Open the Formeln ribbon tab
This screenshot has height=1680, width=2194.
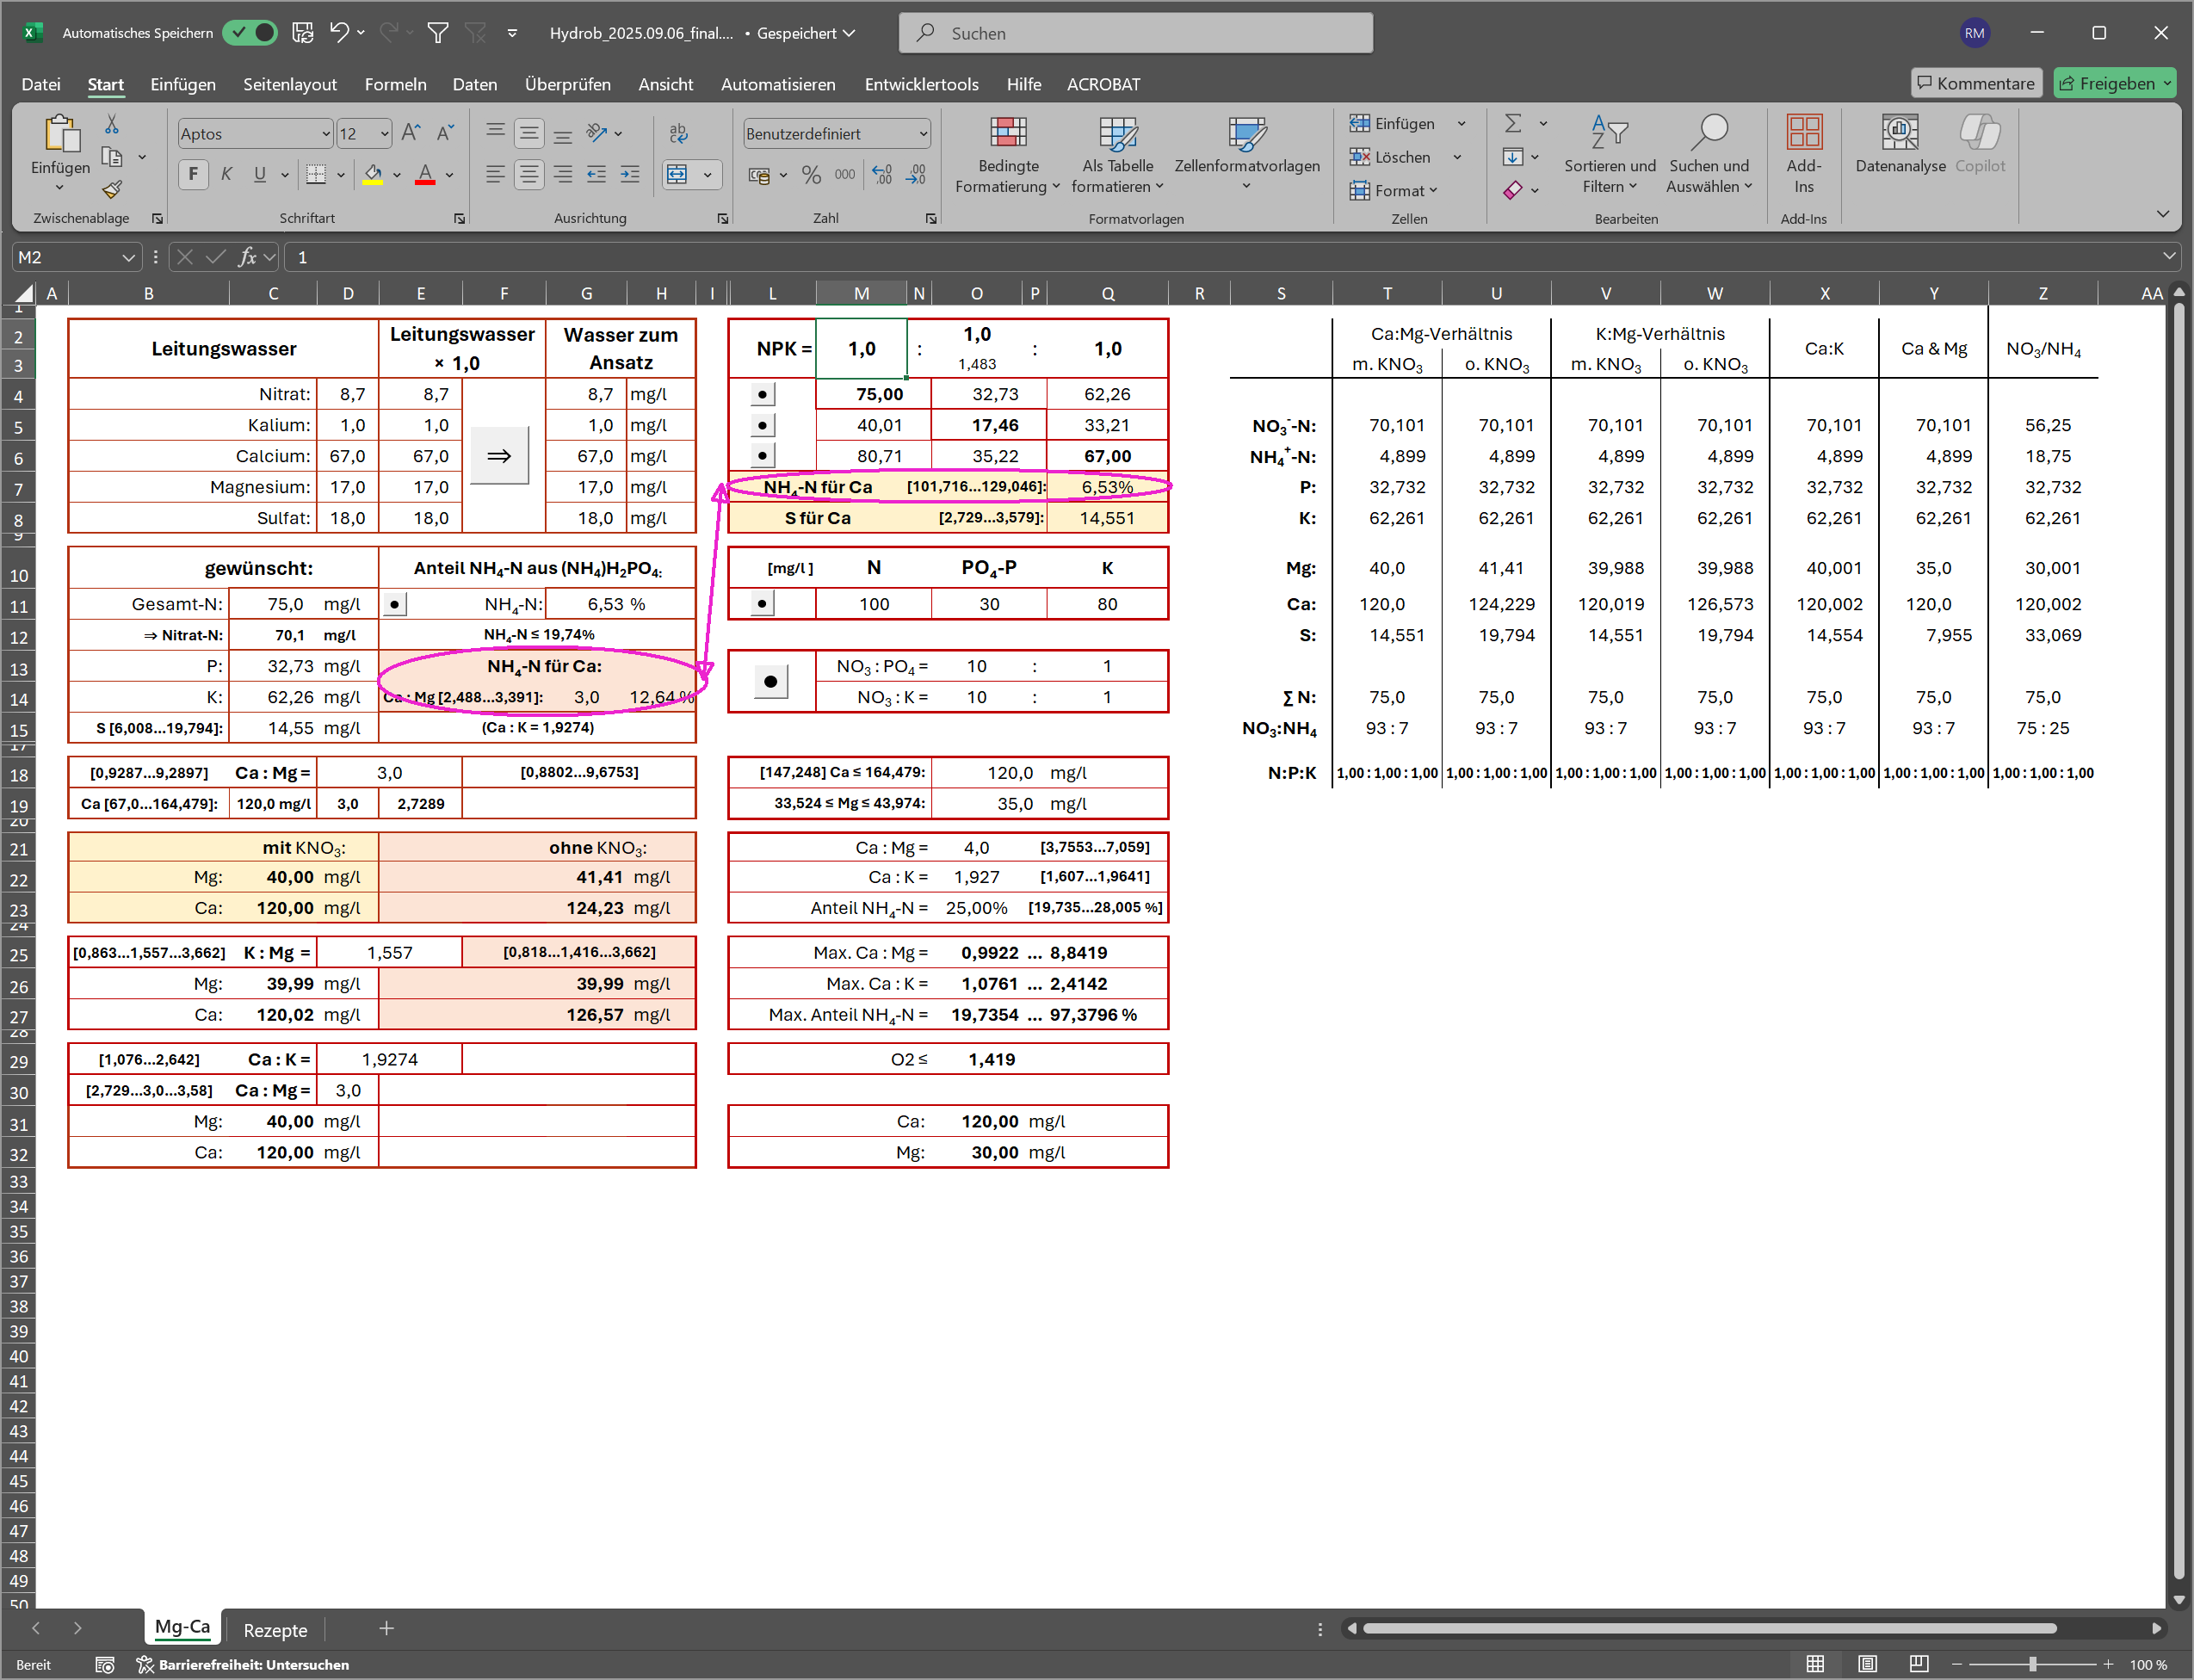click(x=395, y=84)
